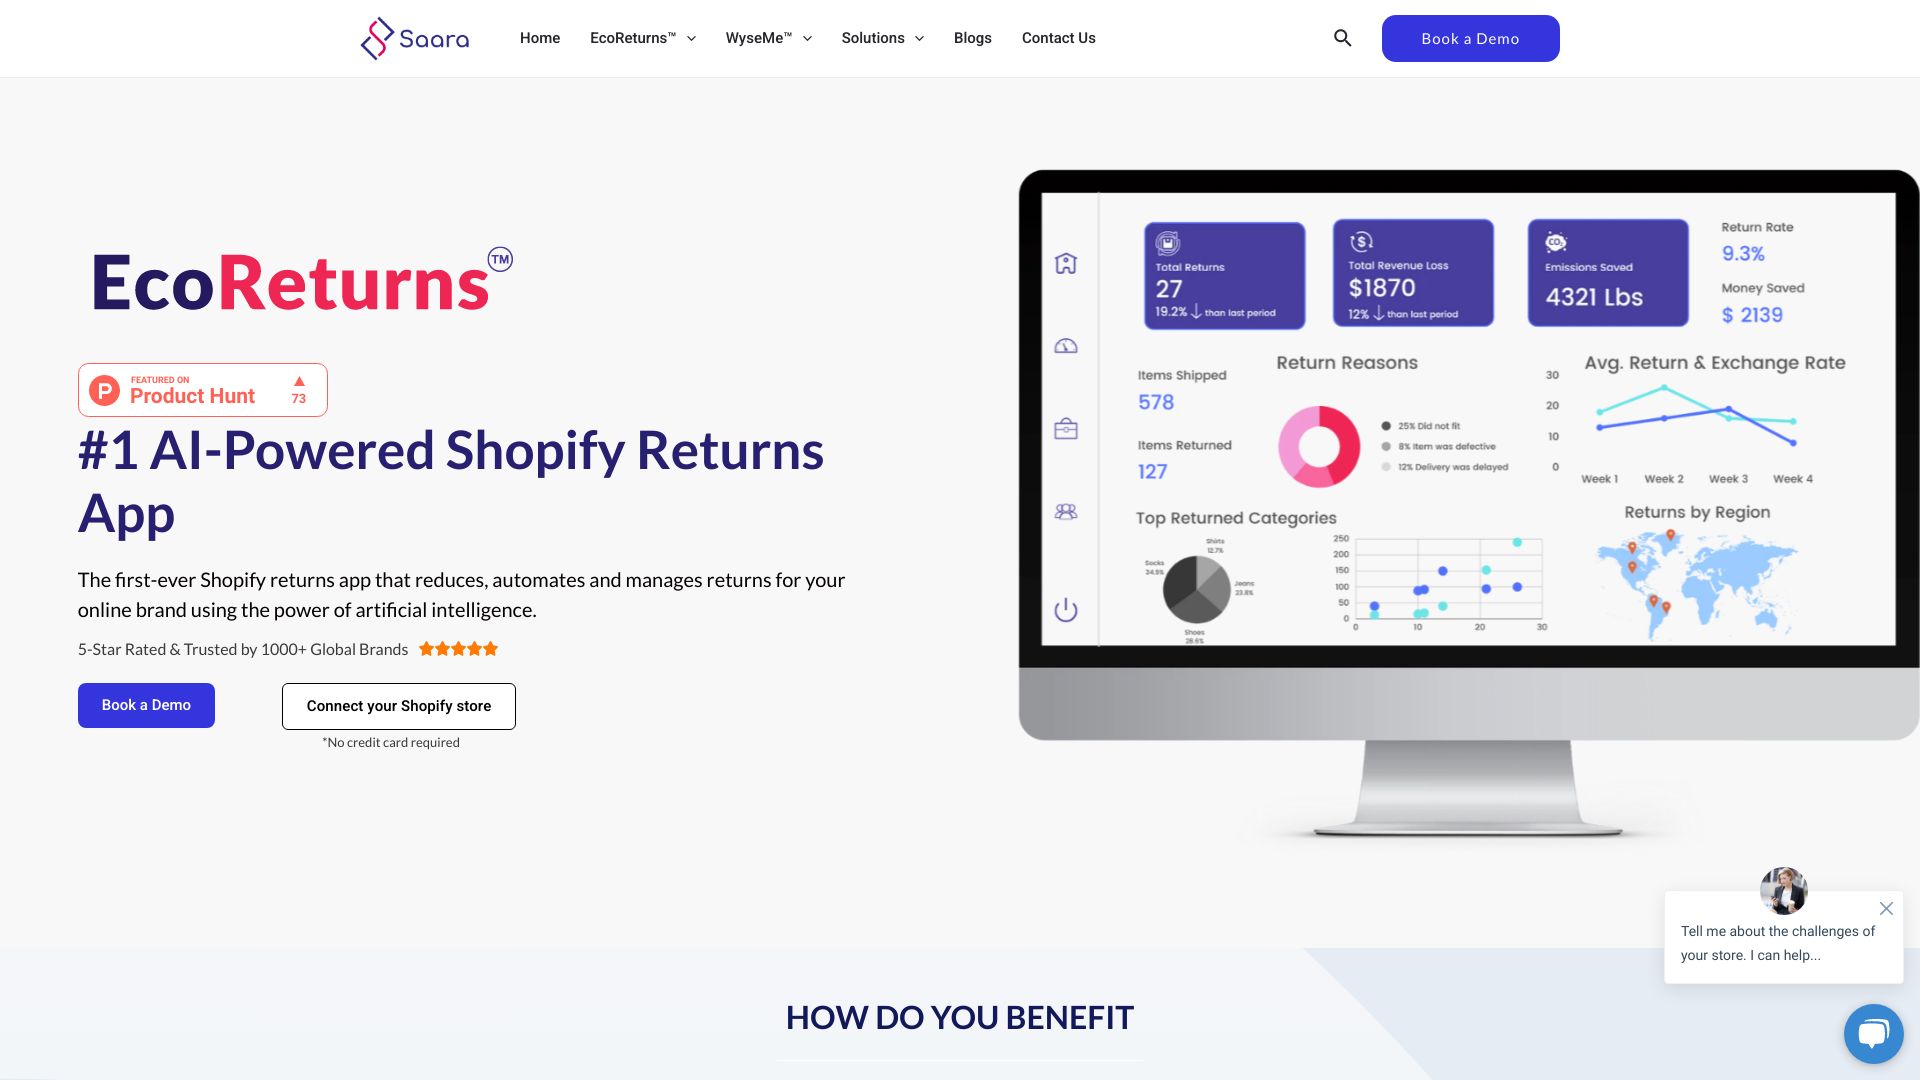Click the five-star rating display
This screenshot has width=1920, height=1080.
tap(458, 649)
